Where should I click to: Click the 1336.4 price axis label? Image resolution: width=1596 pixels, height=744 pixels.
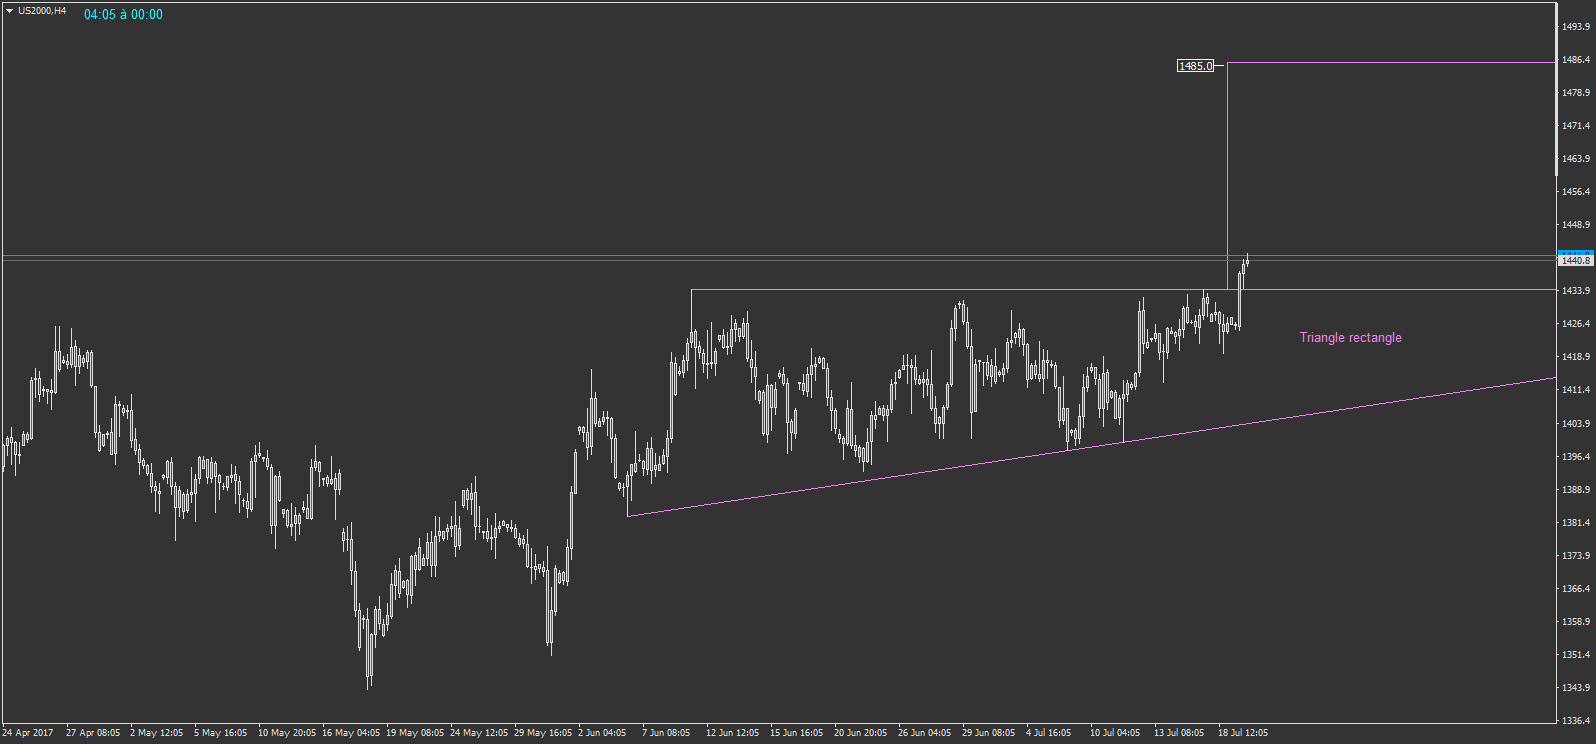pos(1576,721)
